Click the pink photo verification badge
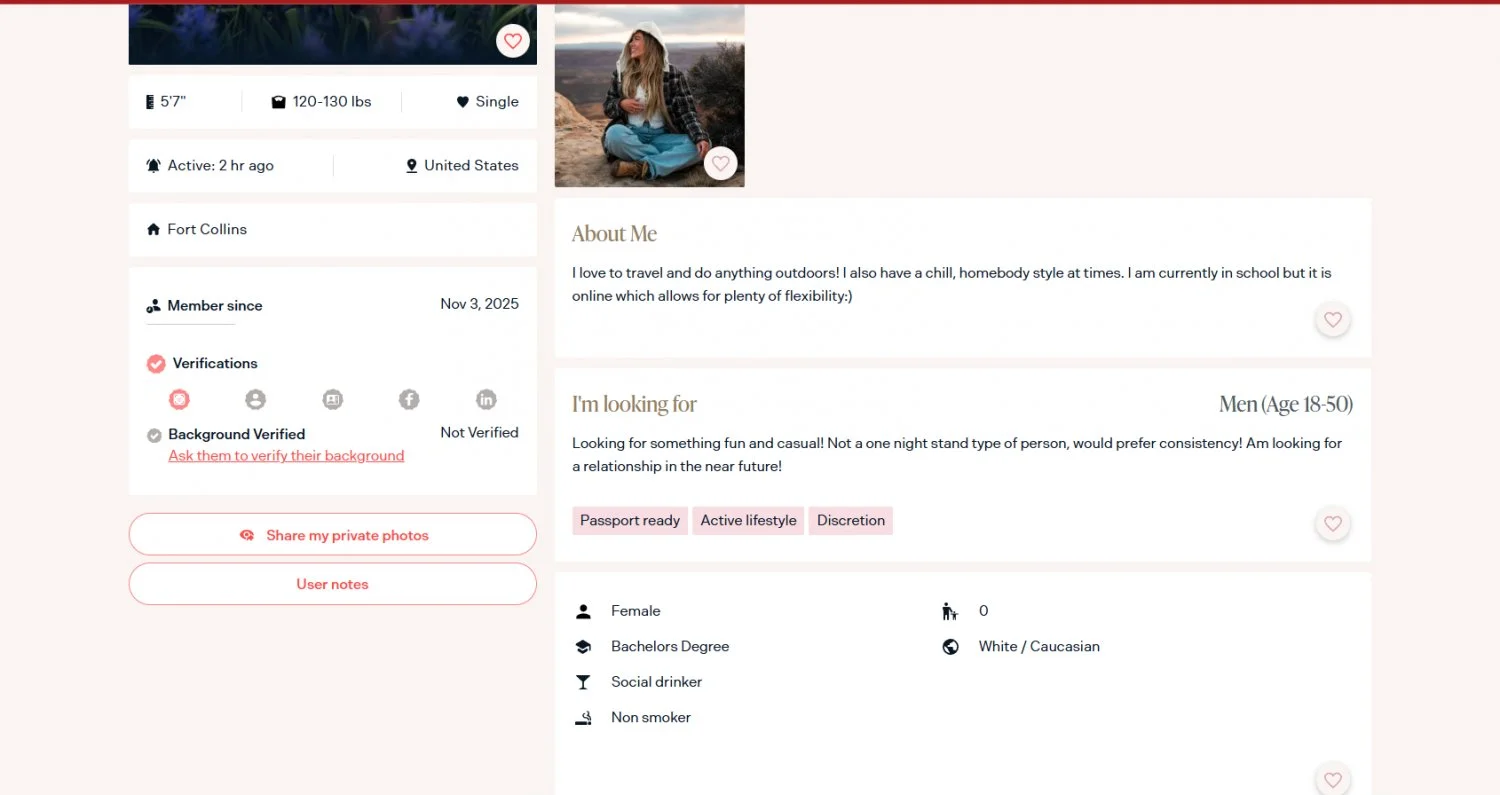The image size is (1500, 795). click(179, 399)
